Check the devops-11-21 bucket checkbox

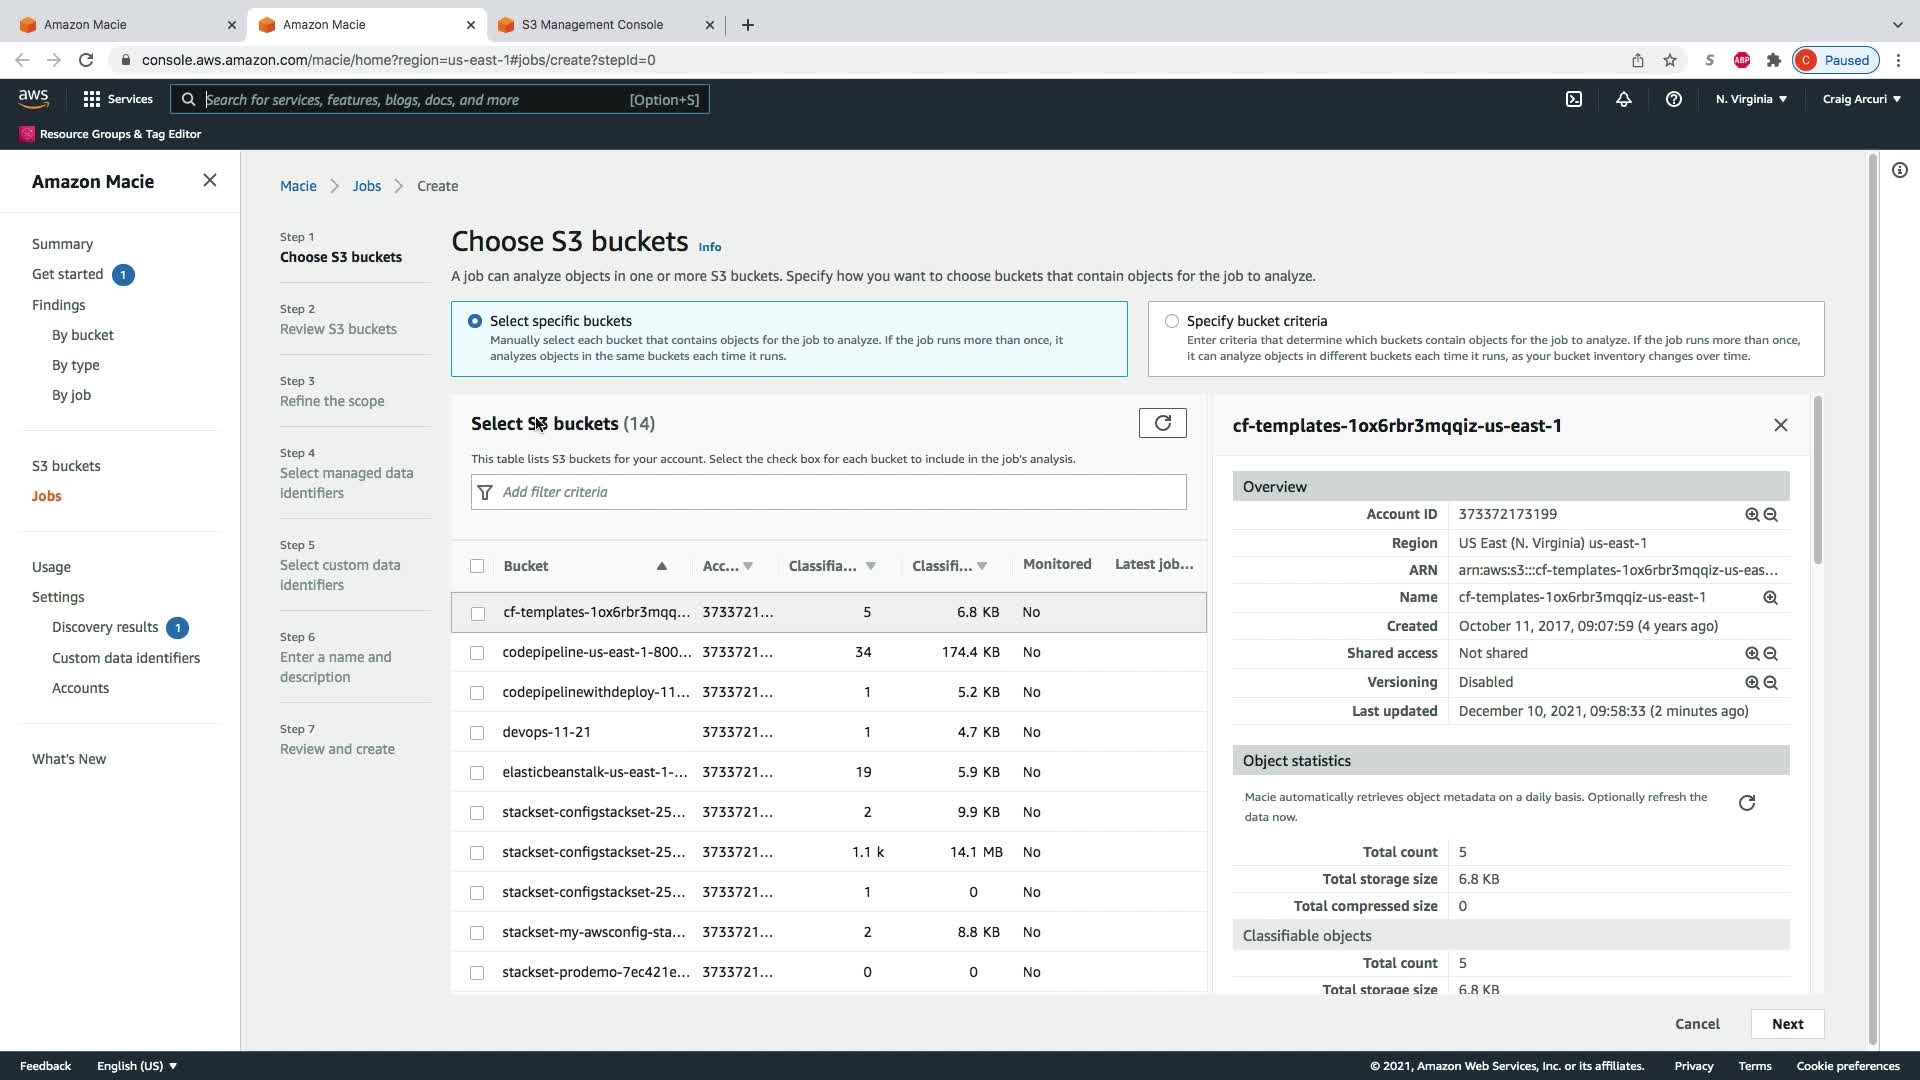click(x=477, y=733)
